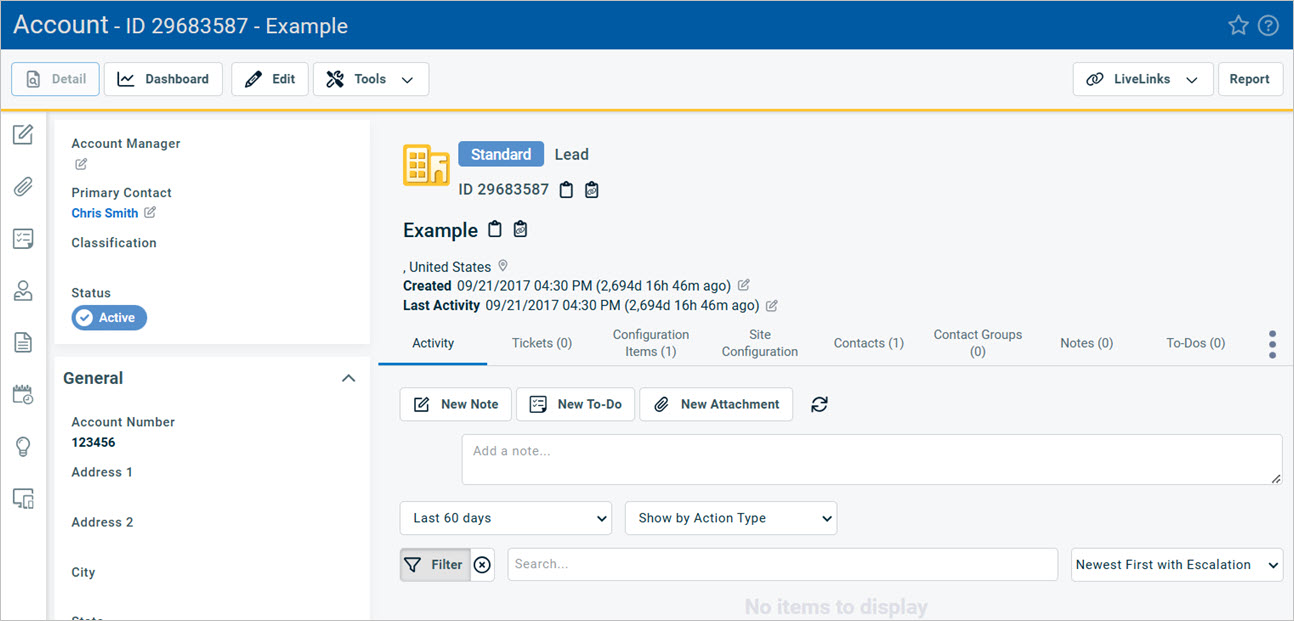Open the Last 60 days dropdown
The height and width of the screenshot is (621, 1294).
coord(505,518)
